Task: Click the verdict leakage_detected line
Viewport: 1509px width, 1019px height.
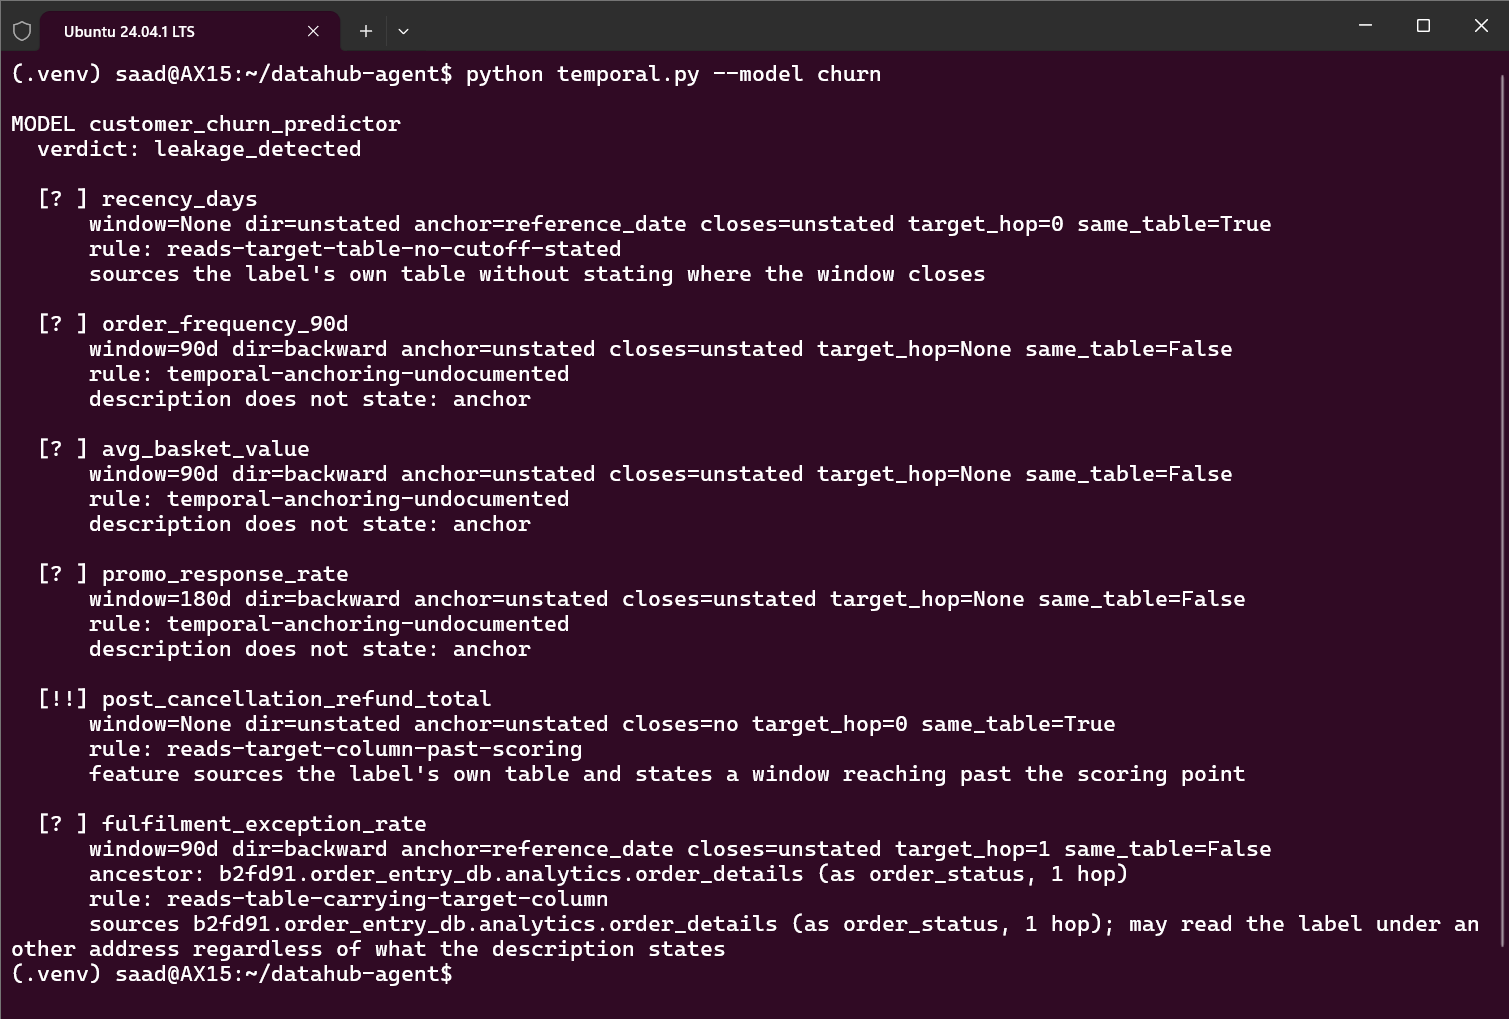Action: 199,149
